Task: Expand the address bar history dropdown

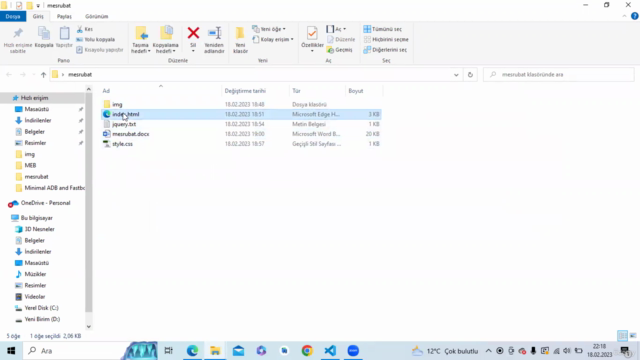Action: [456, 75]
